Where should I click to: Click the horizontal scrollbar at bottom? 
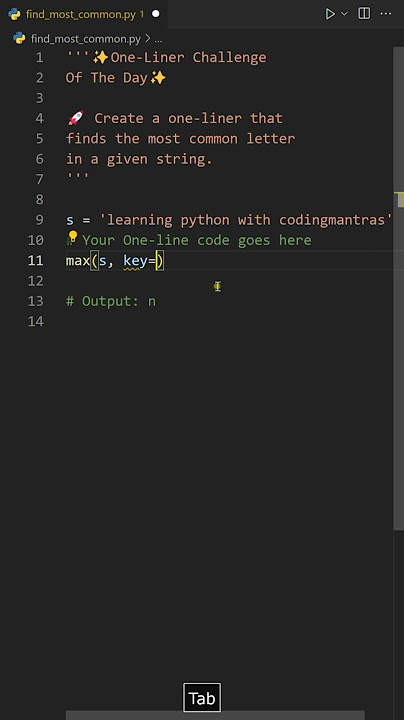pyautogui.click(x=215, y=715)
